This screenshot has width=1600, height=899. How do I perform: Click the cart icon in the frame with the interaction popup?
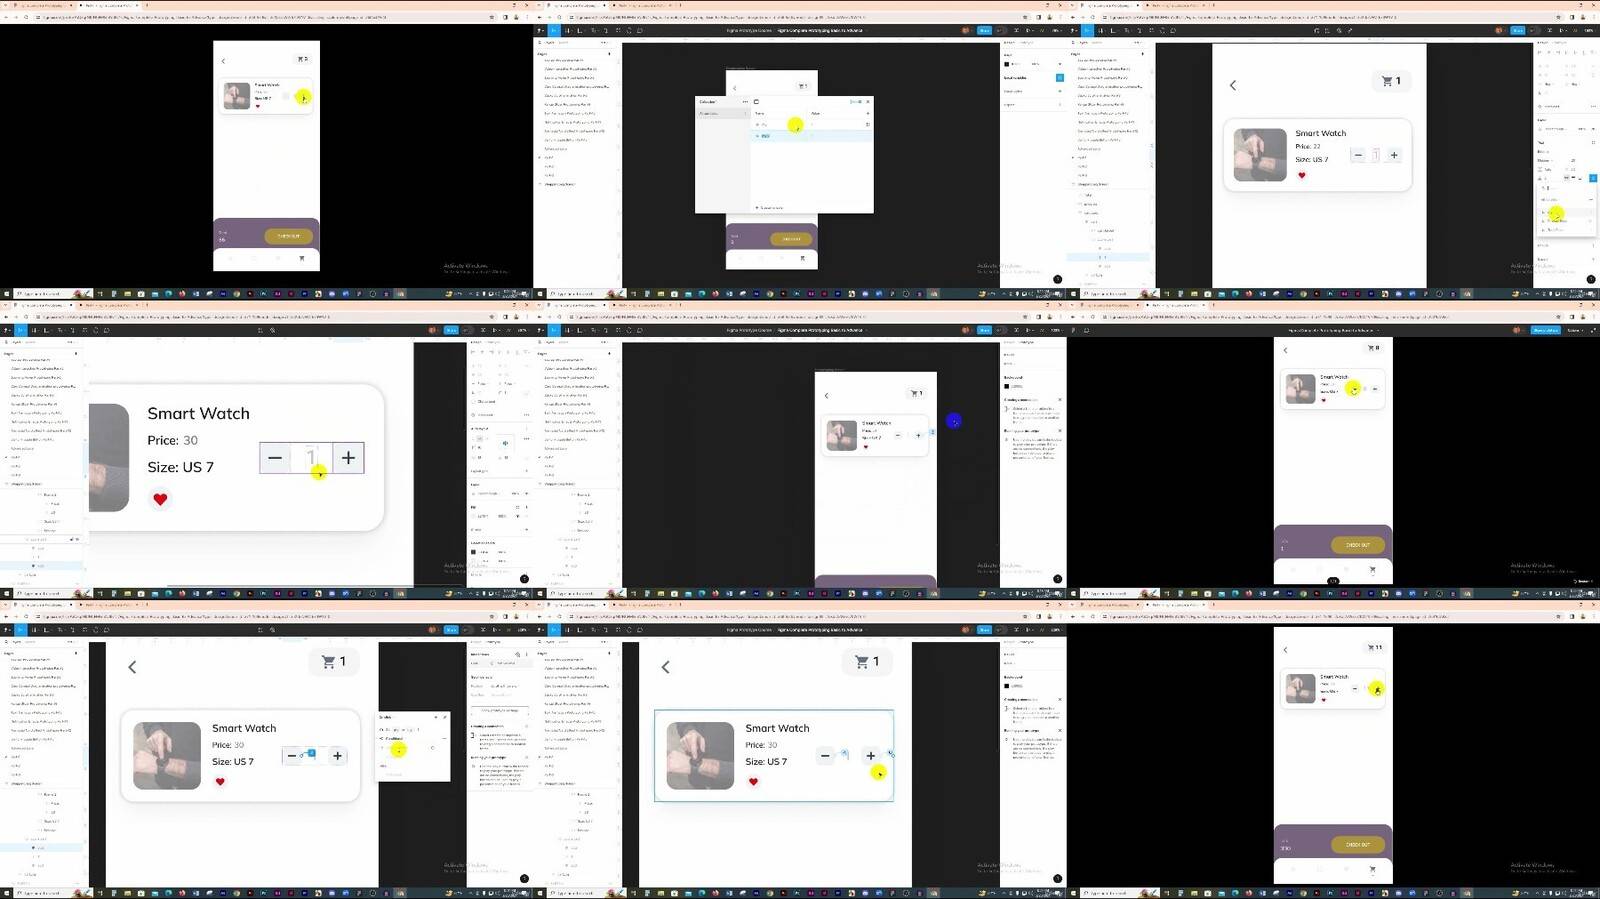pos(328,662)
